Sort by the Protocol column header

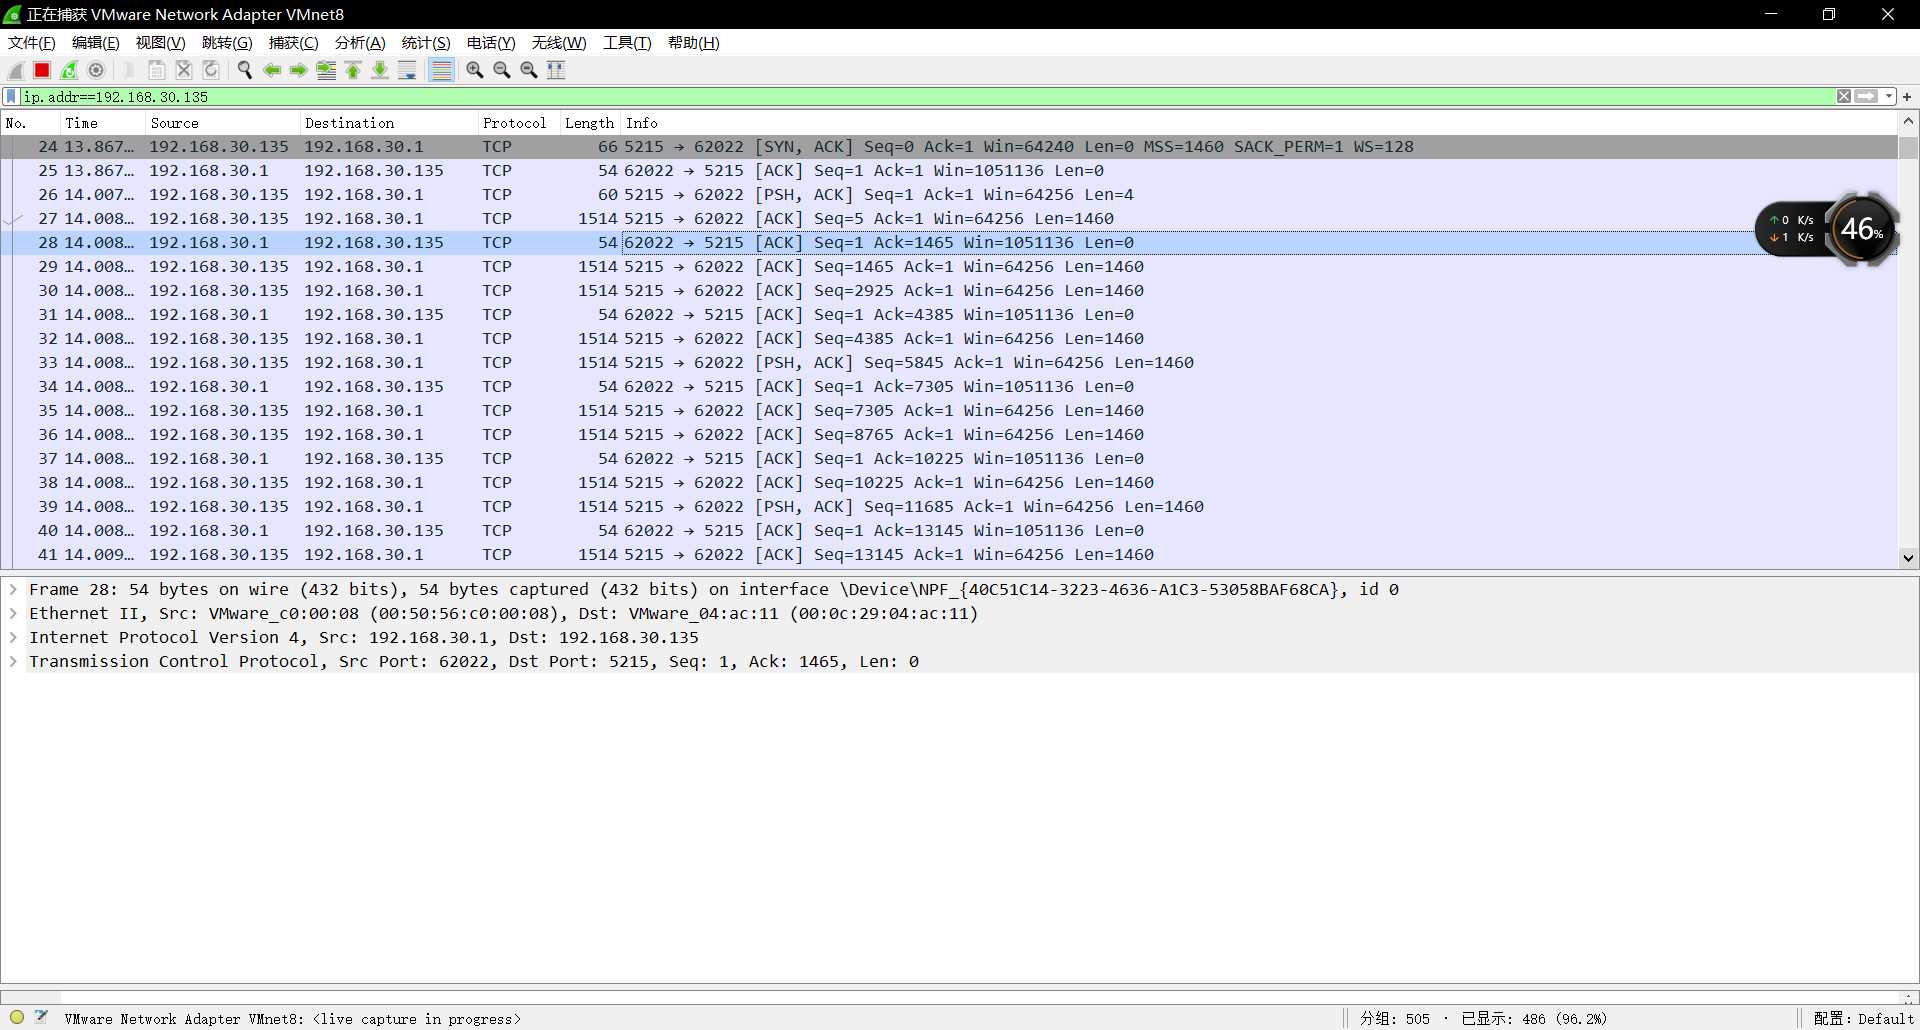518,123
